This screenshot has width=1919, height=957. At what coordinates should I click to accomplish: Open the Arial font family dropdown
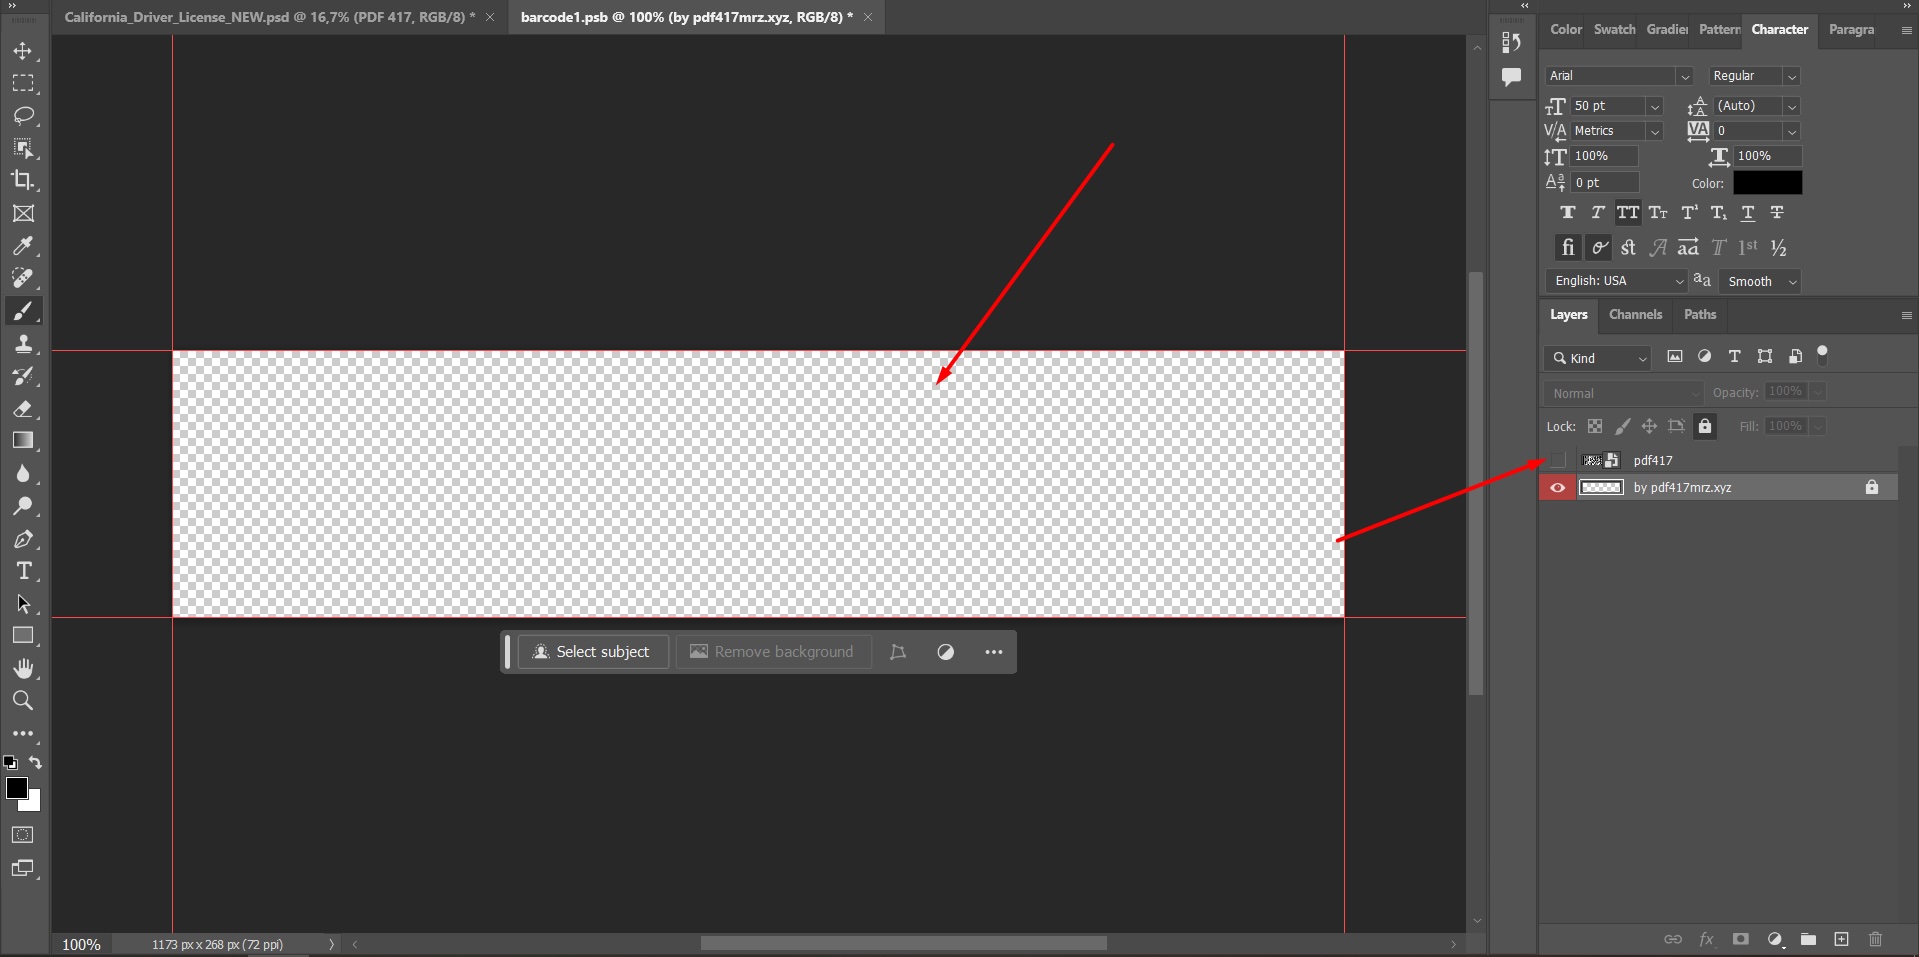point(1685,76)
